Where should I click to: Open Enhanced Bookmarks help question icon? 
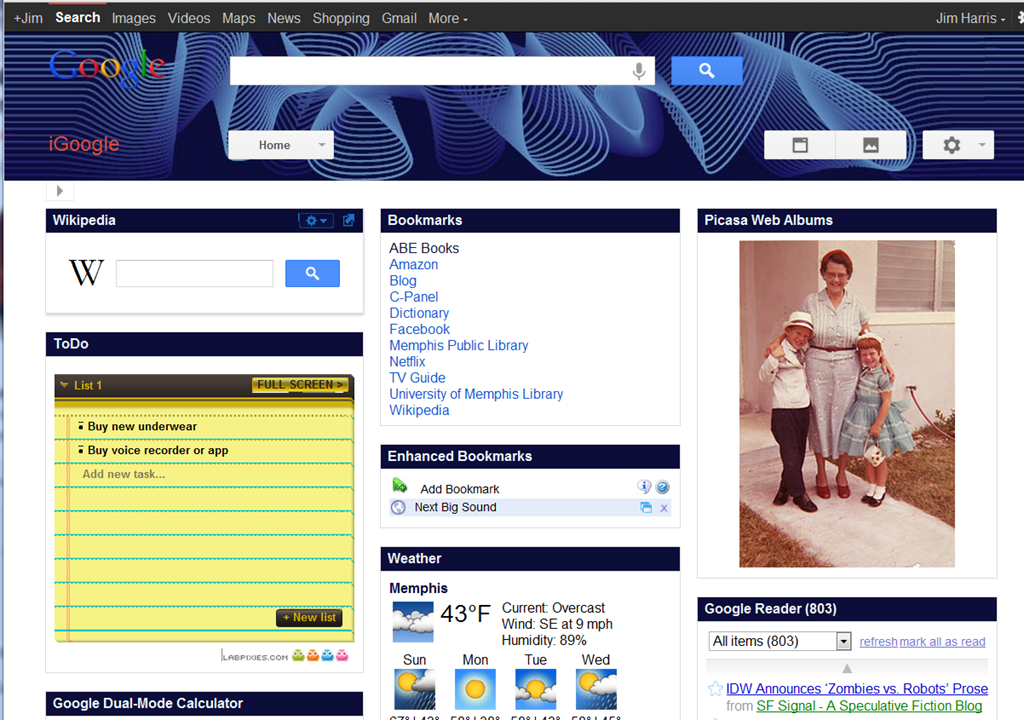(x=662, y=487)
